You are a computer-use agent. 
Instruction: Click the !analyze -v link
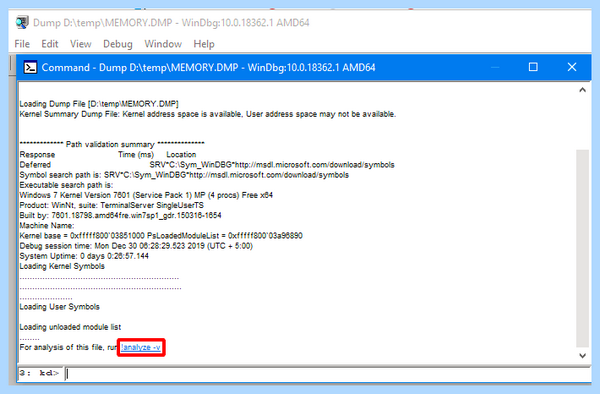point(141,347)
